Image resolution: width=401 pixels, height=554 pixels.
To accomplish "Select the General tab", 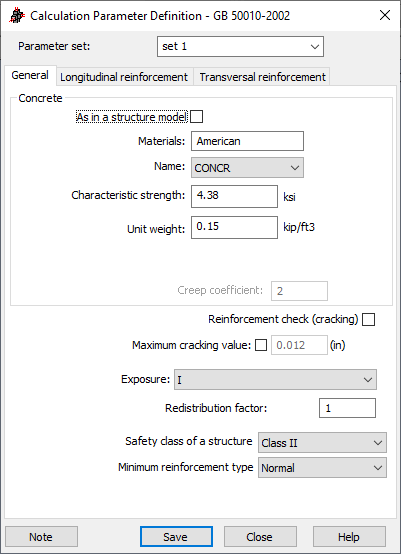I will 30,75.
